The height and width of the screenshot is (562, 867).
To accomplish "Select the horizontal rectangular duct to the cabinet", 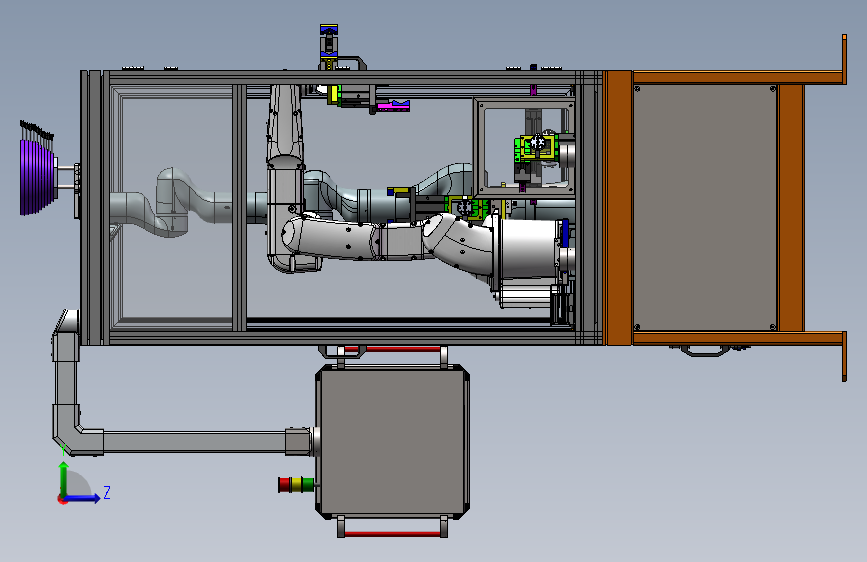I will [x=195, y=442].
